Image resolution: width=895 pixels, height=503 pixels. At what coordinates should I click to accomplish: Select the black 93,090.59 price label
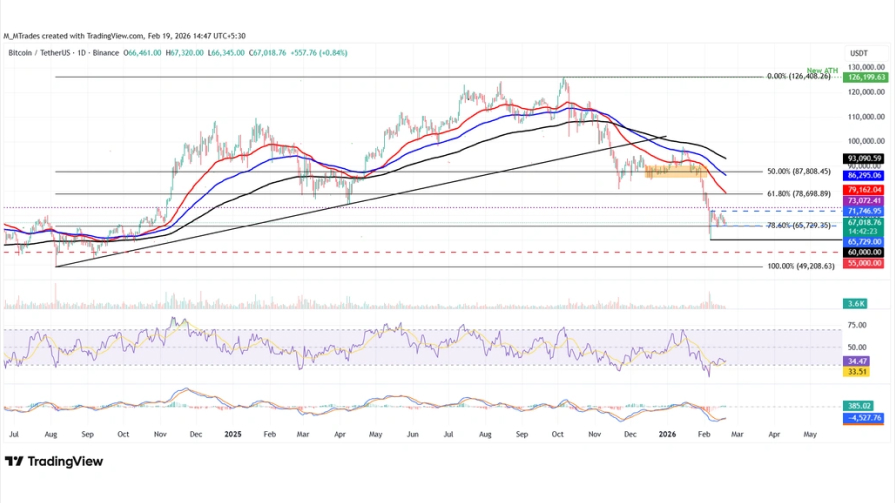coord(863,159)
